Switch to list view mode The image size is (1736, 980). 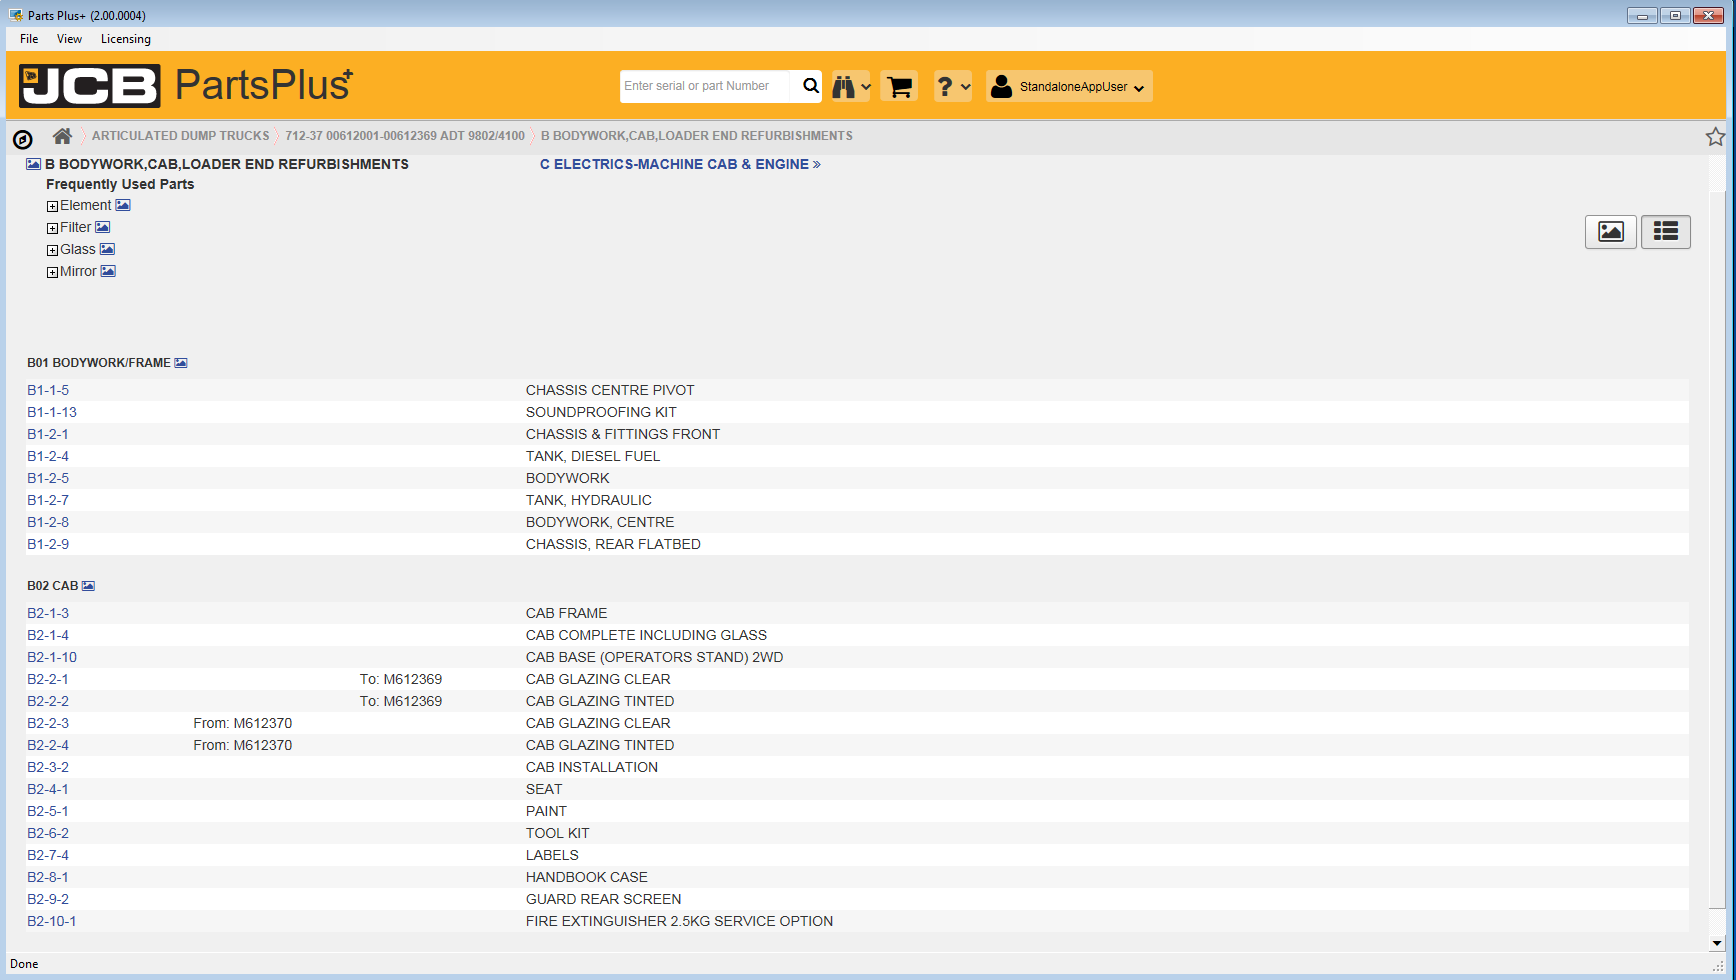1665,232
